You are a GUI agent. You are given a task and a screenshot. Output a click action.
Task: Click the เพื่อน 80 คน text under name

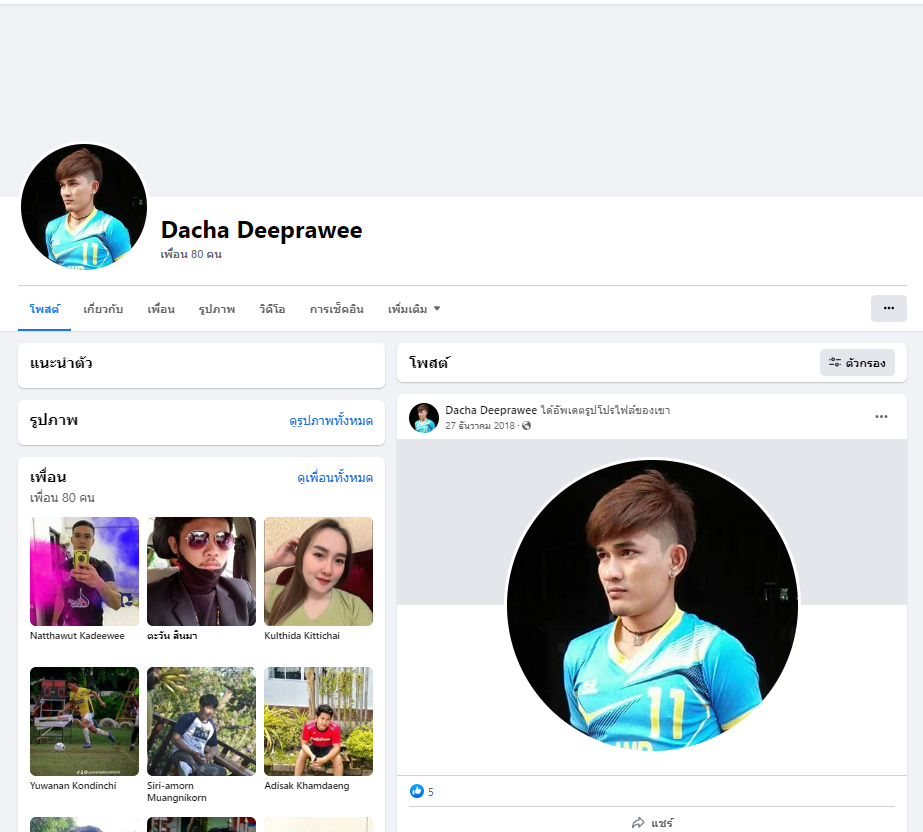[191, 254]
